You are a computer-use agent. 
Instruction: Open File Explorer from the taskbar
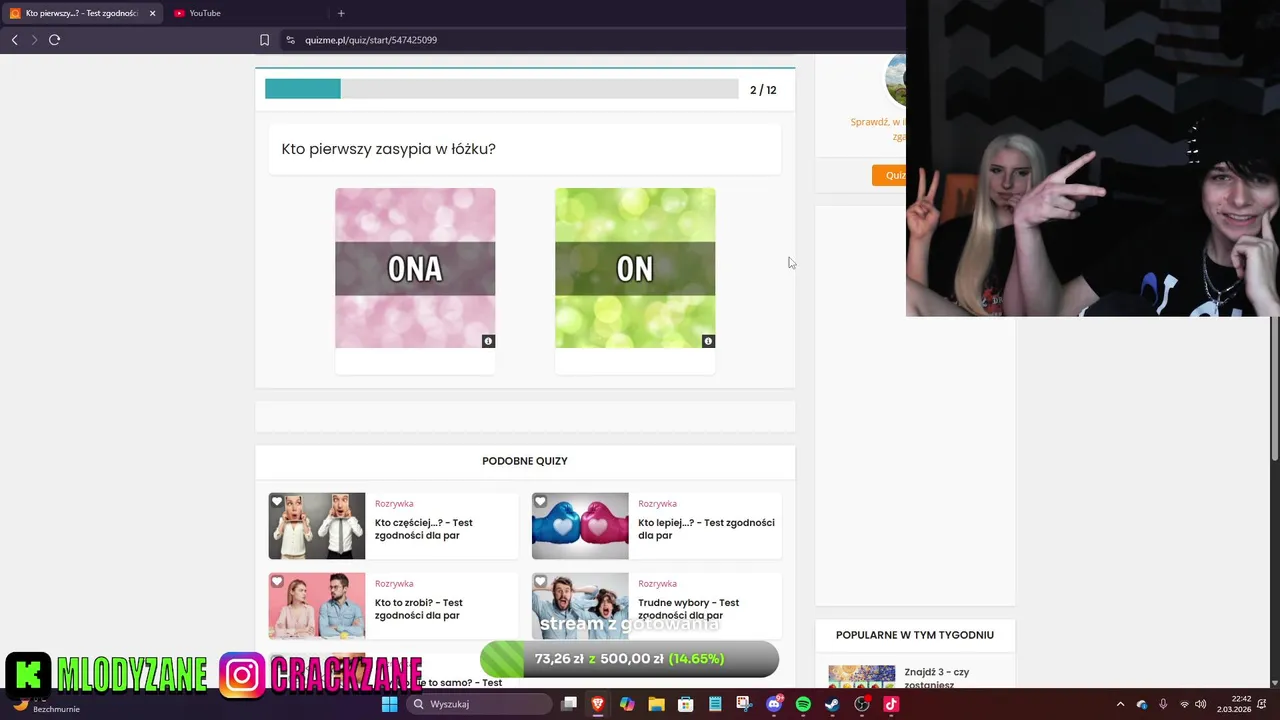[656, 704]
